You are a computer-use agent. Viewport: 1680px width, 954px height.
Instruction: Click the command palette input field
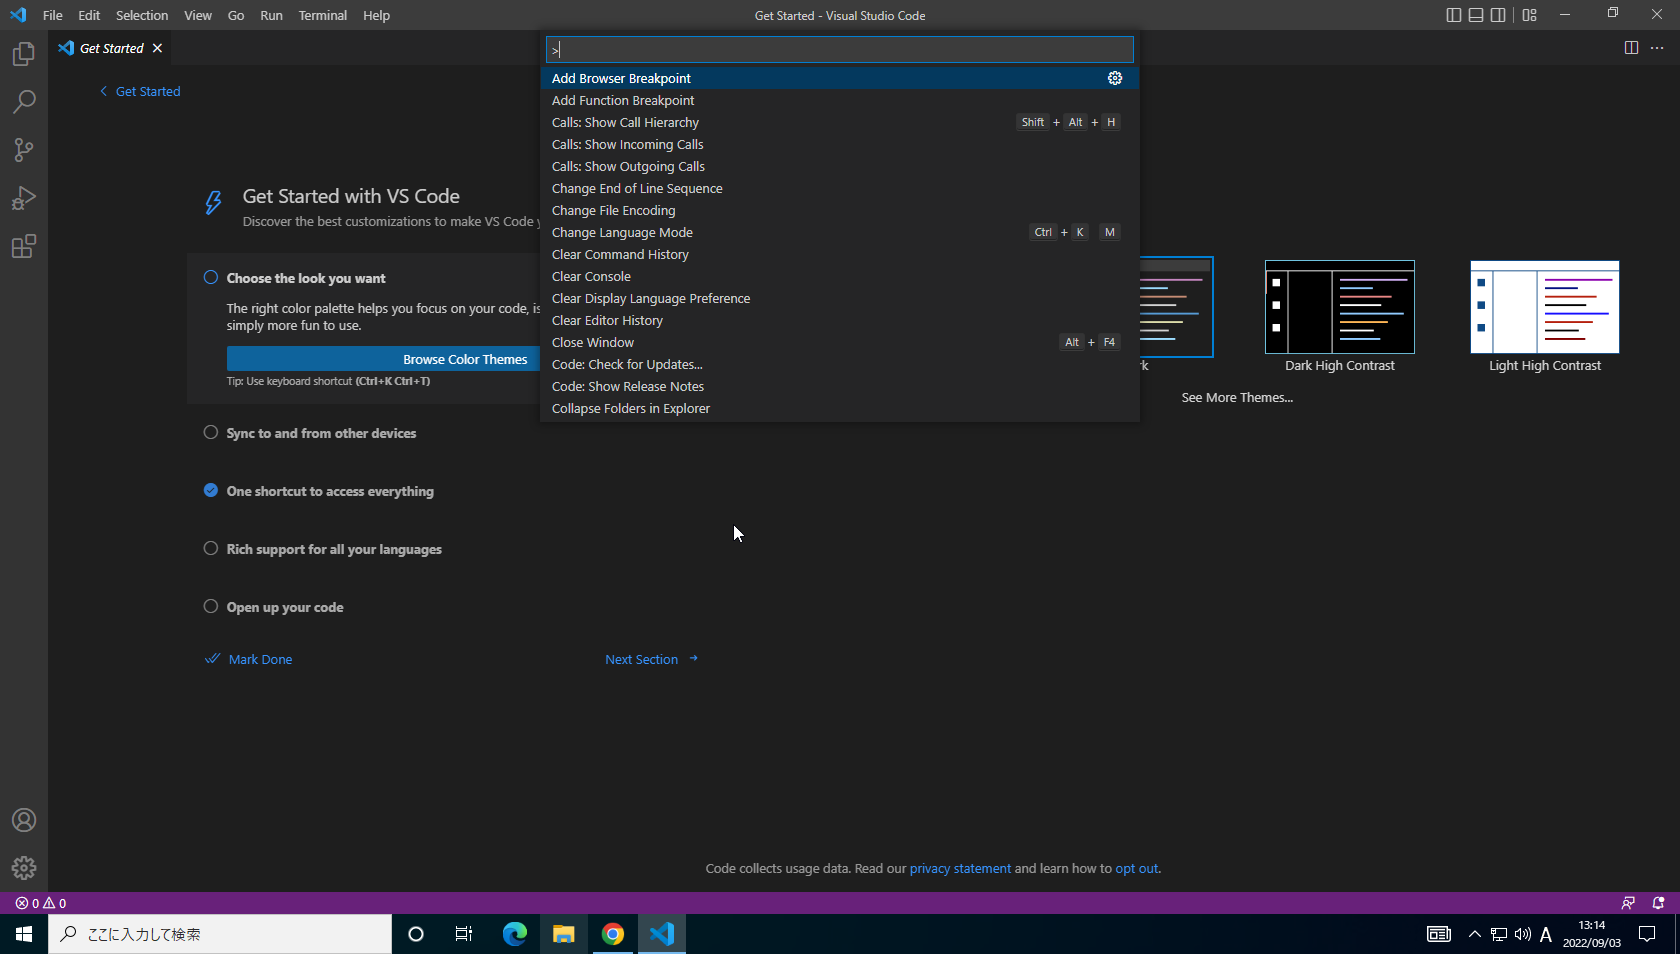[840, 49]
